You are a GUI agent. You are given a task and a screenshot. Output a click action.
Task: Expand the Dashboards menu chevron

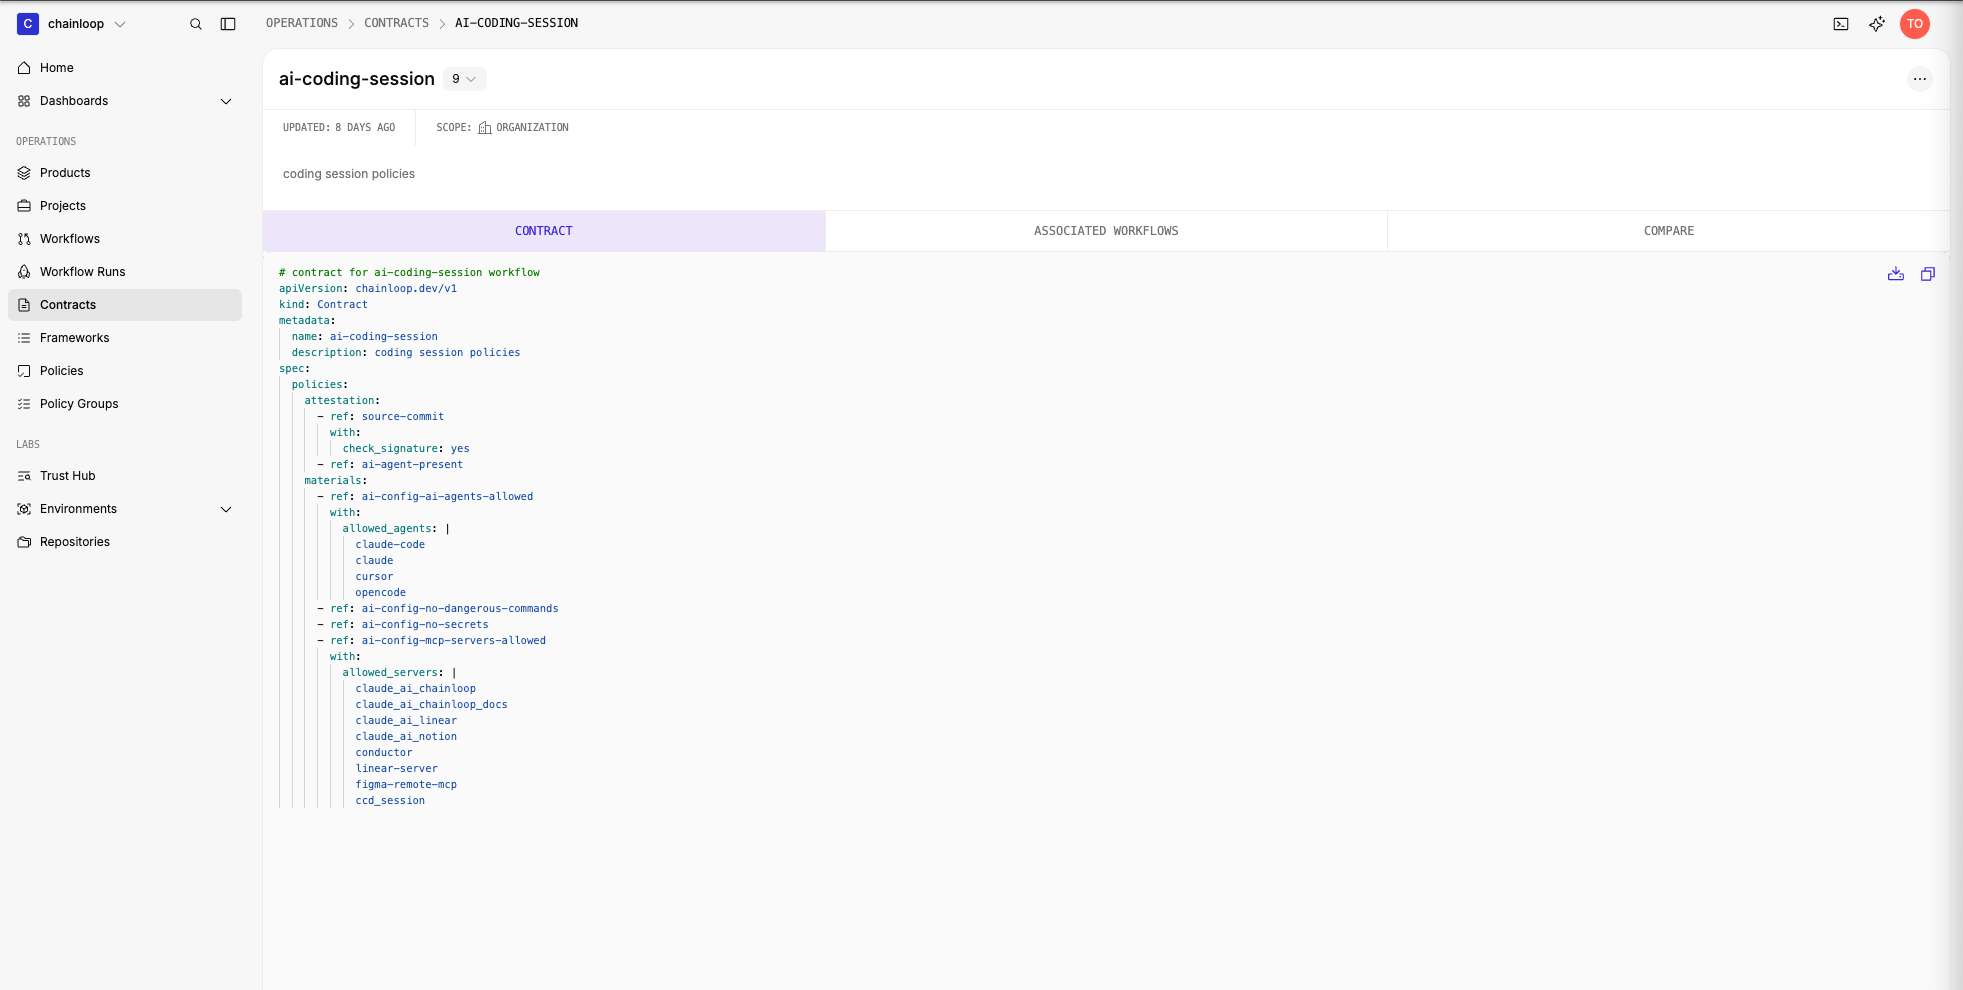click(x=226, y=101)
